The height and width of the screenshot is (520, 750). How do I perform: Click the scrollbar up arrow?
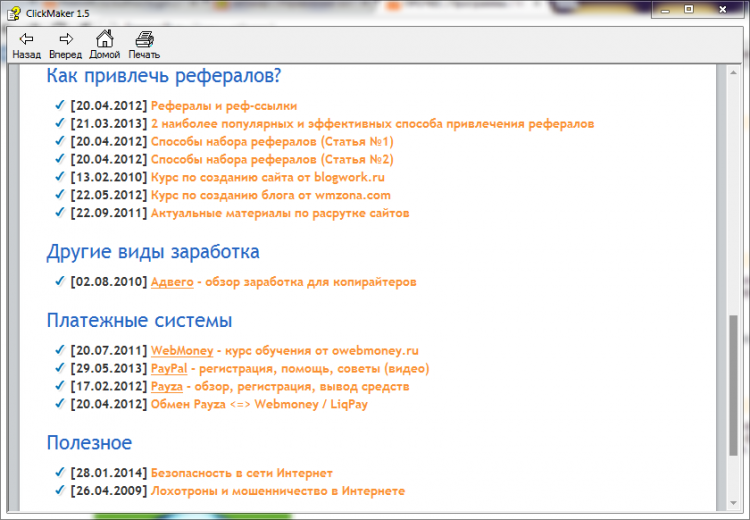733,72
